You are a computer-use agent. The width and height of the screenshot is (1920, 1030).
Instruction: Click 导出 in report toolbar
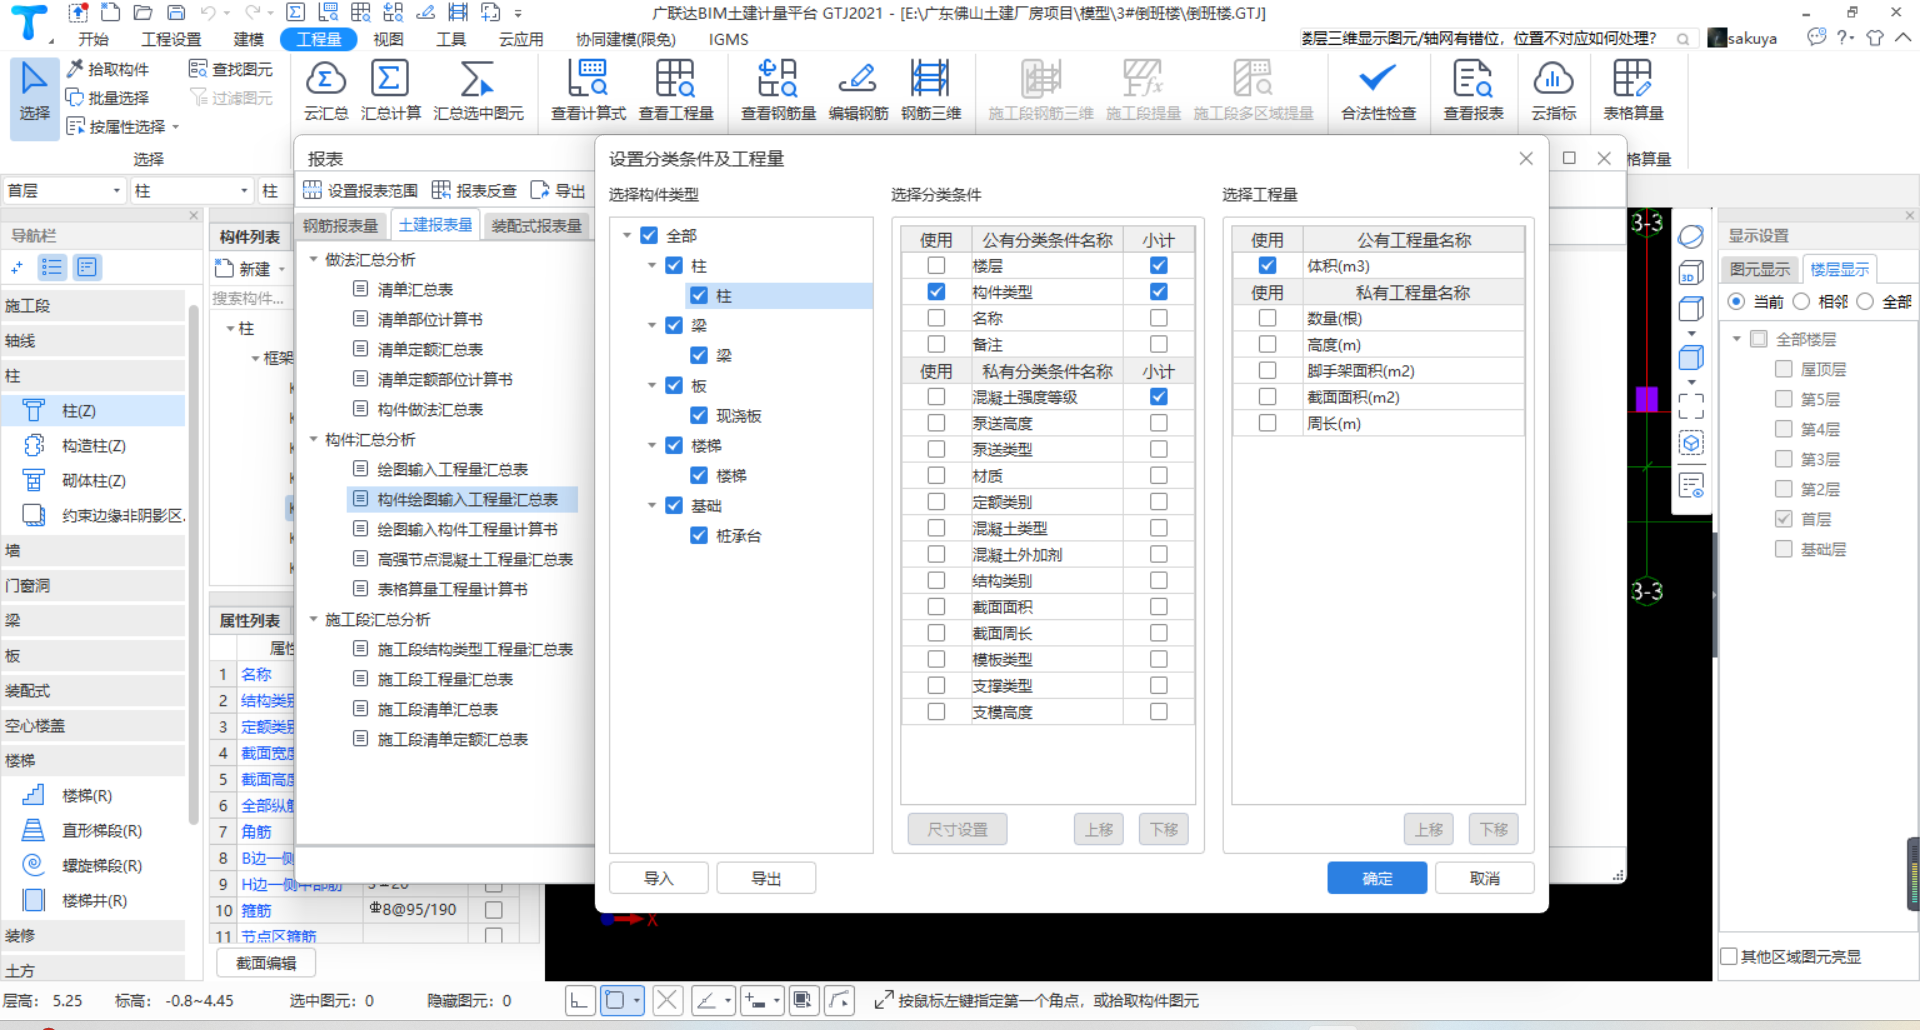(x=558, y=191)
